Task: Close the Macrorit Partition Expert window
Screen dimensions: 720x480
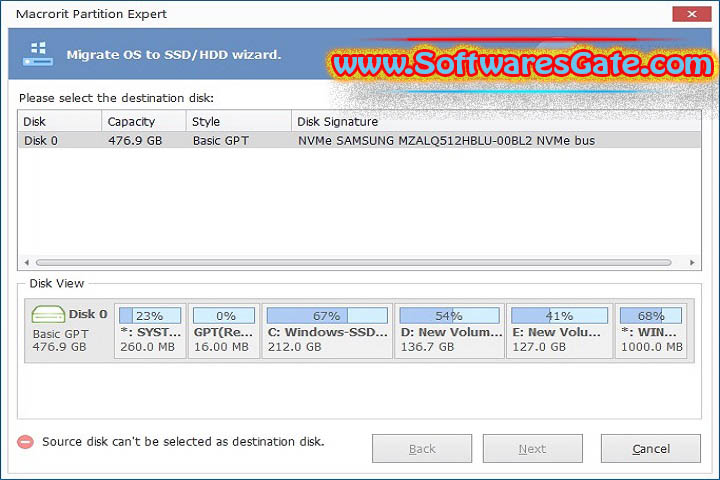Action: pos(692,14)
